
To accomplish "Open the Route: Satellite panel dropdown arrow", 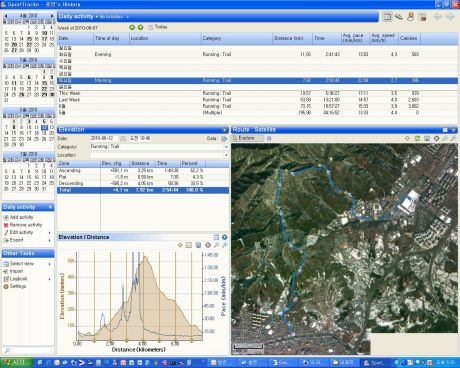I will pyautogui.click(x=453, y=130).
